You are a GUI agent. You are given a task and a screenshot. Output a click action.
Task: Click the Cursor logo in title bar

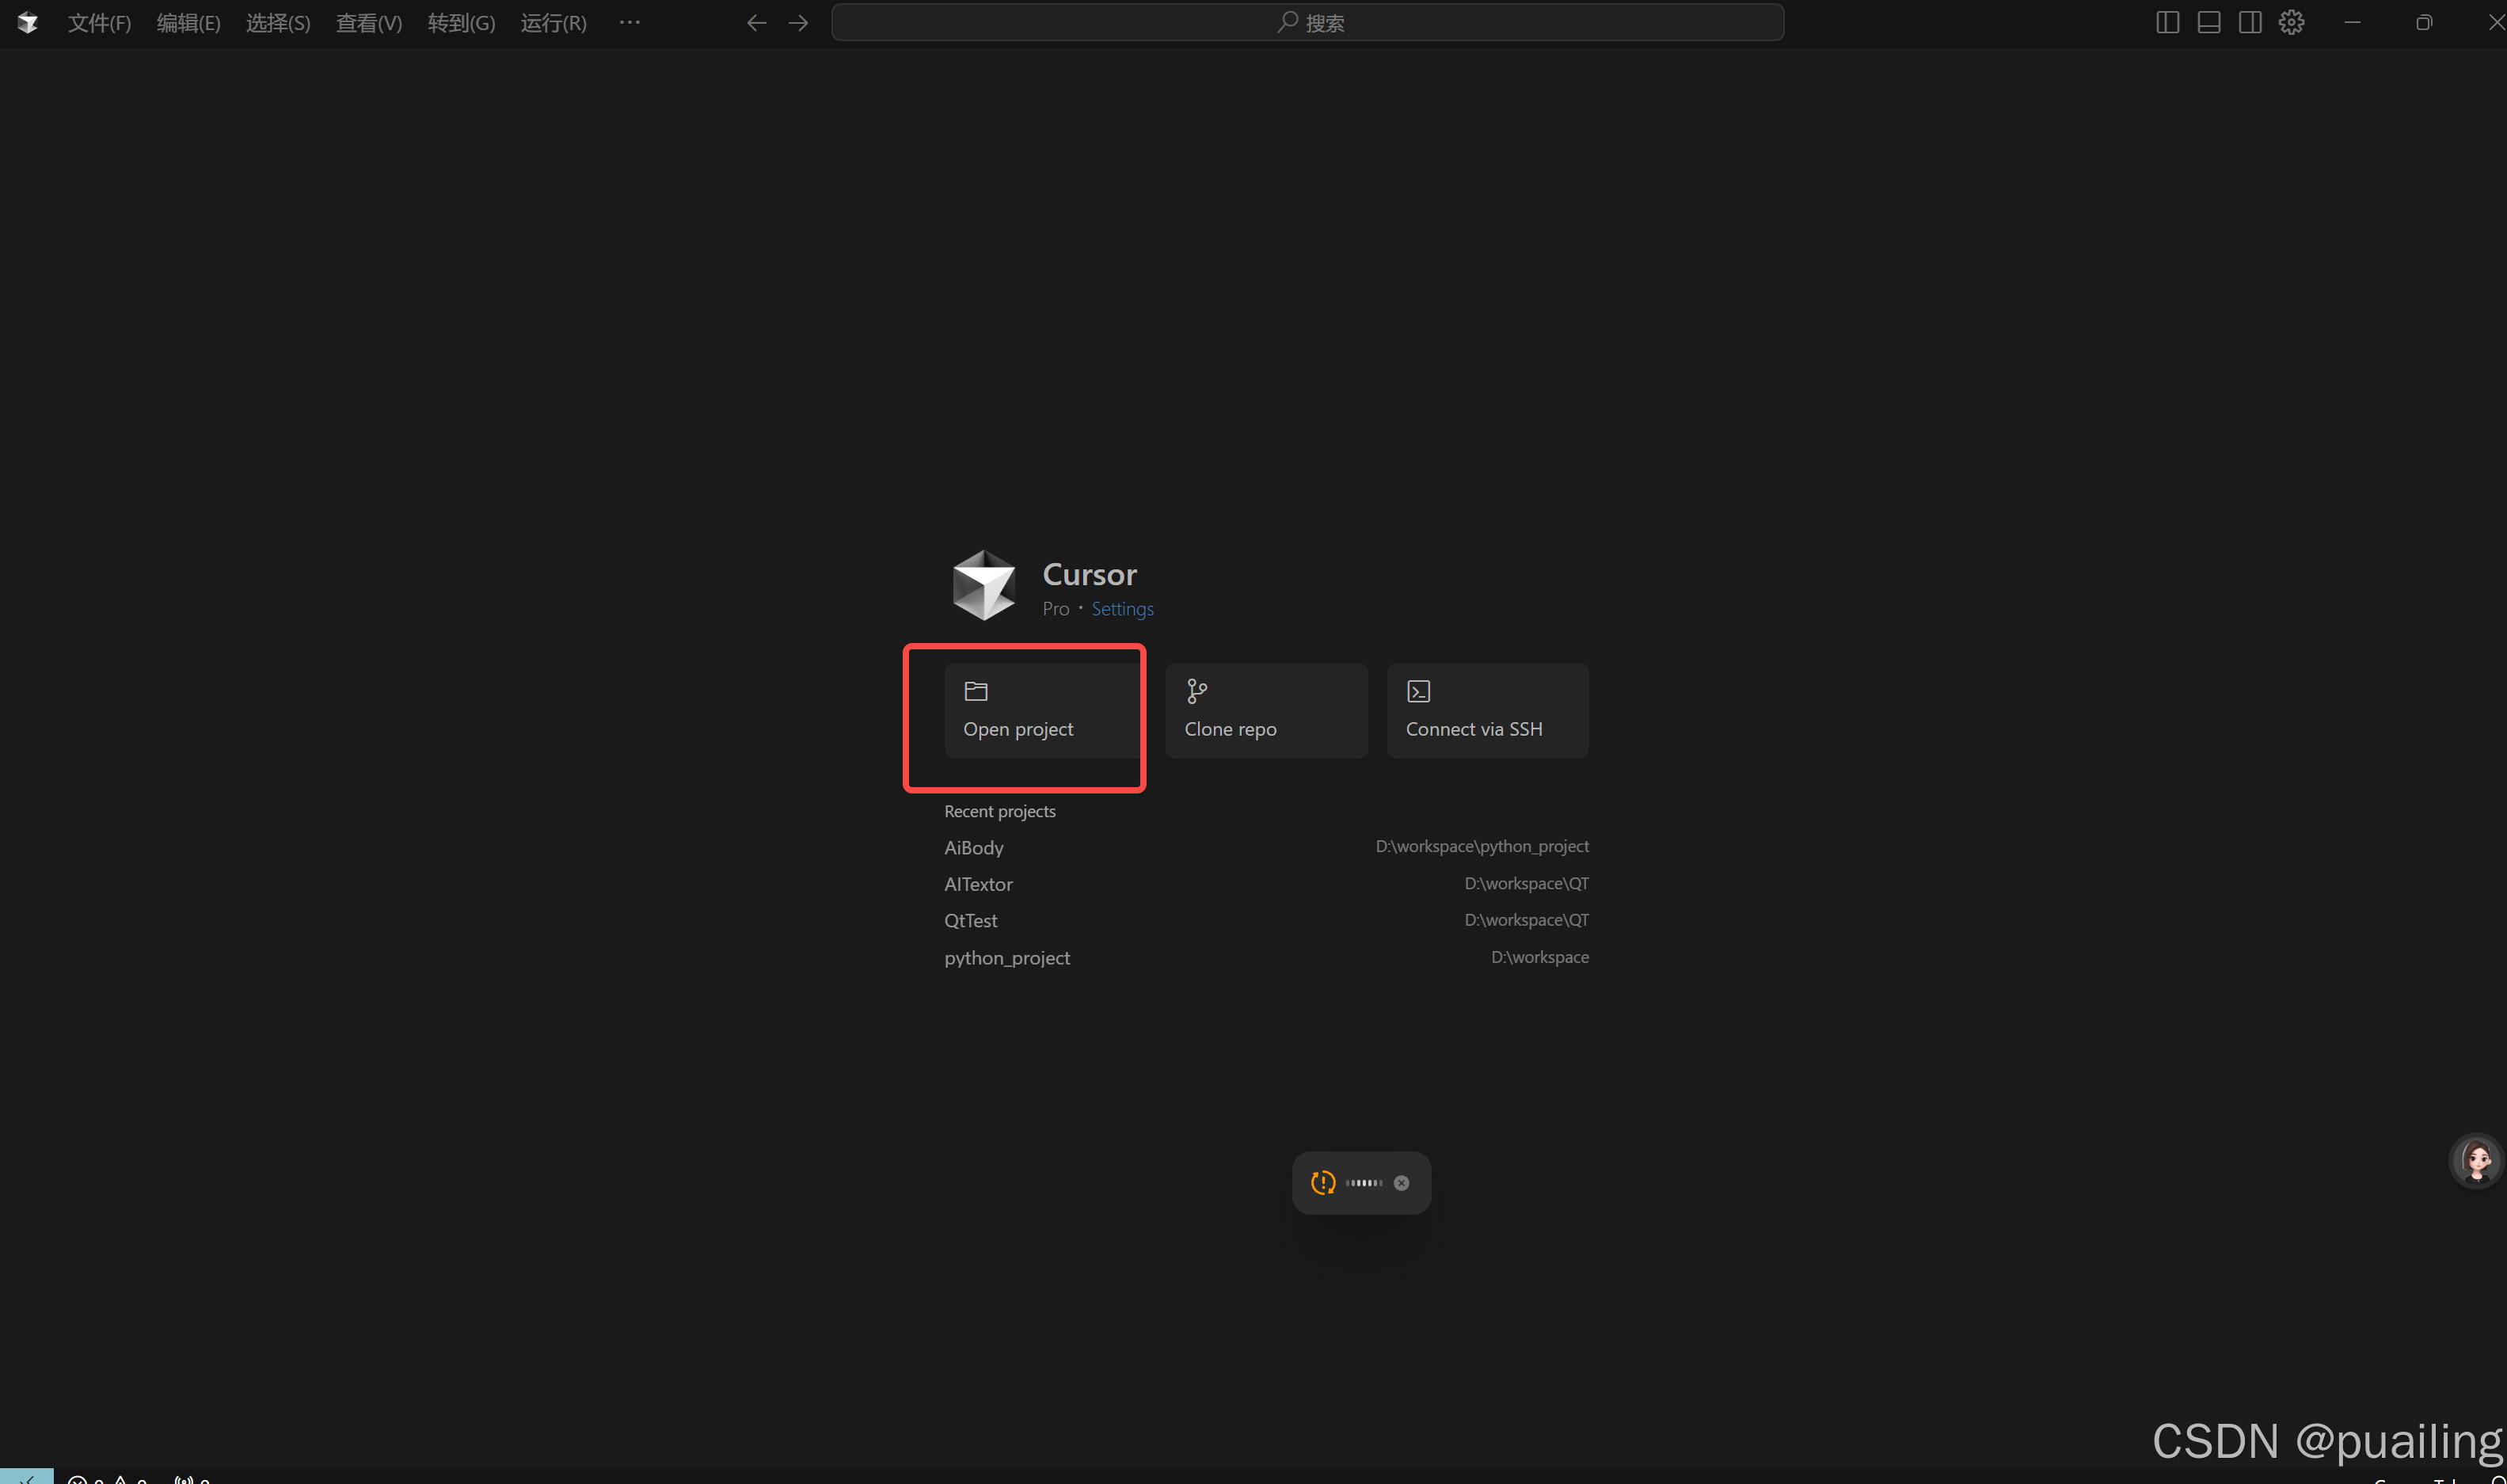pyautogui.click(x=27, y=22)
